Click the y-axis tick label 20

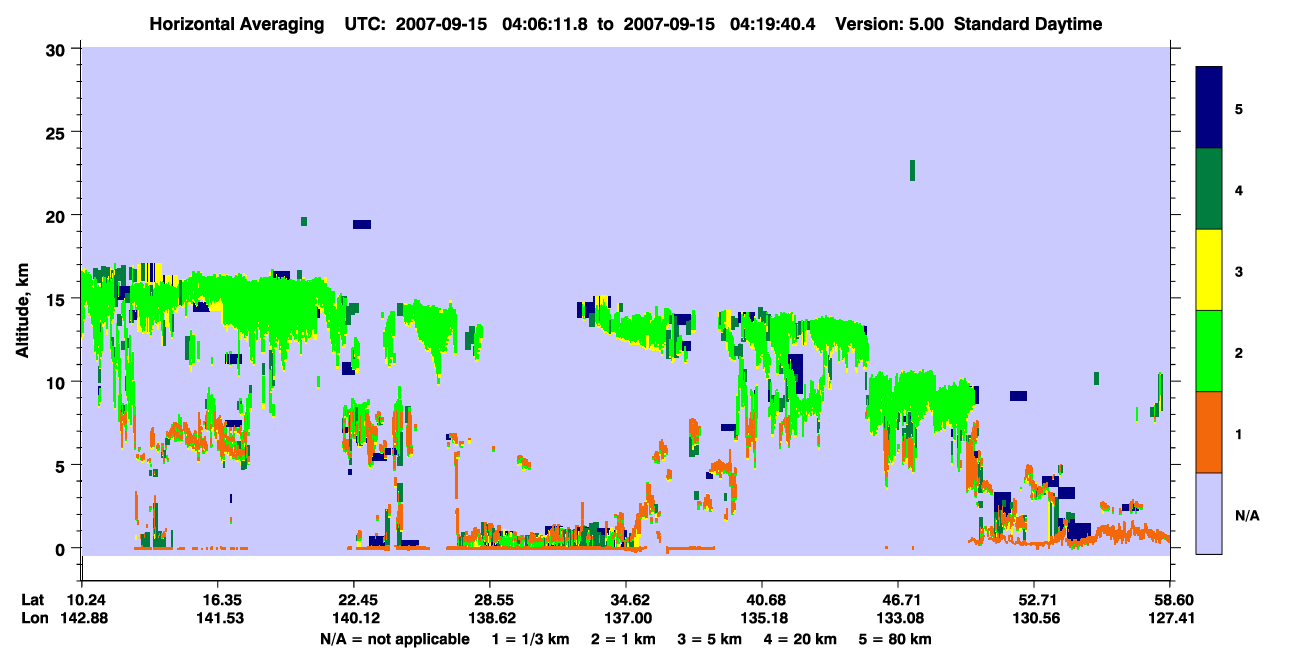tap(58, 215)
